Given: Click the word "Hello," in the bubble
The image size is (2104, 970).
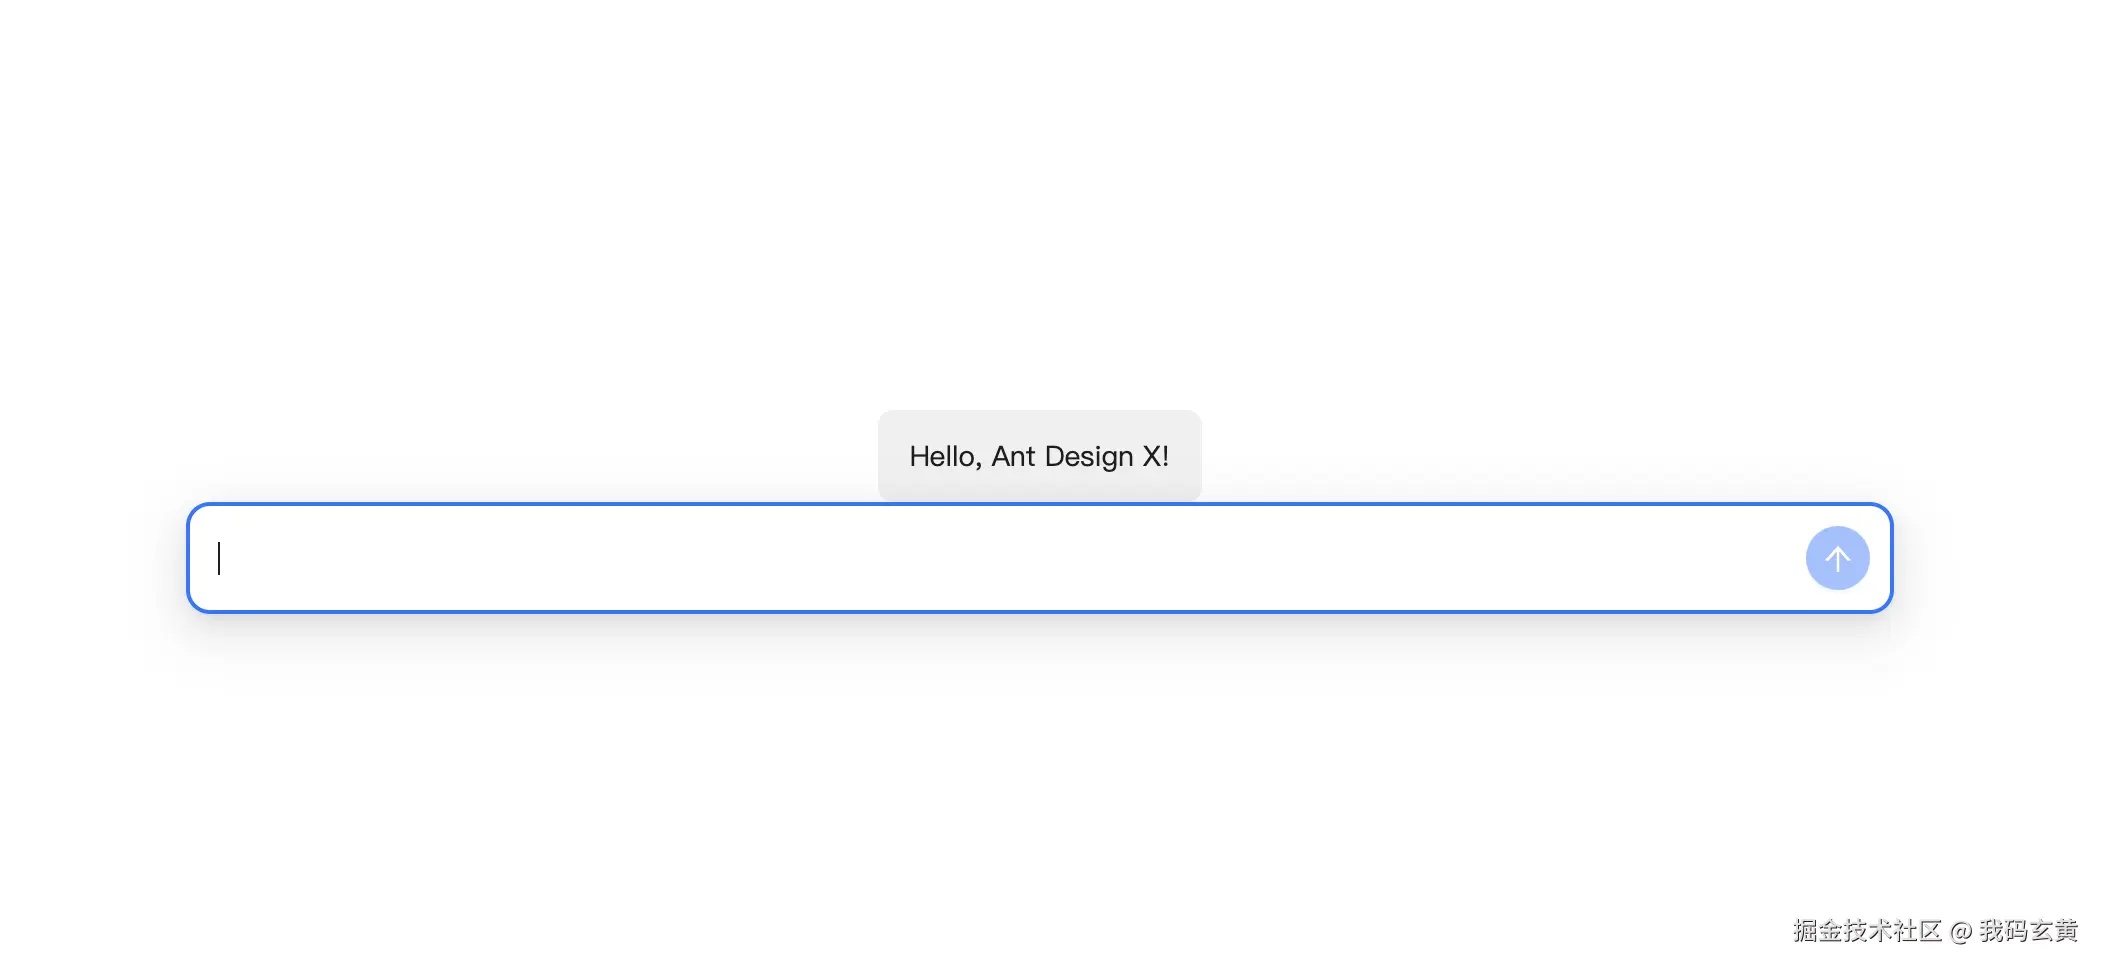Looking at the screenshot, I should [945, 457].
